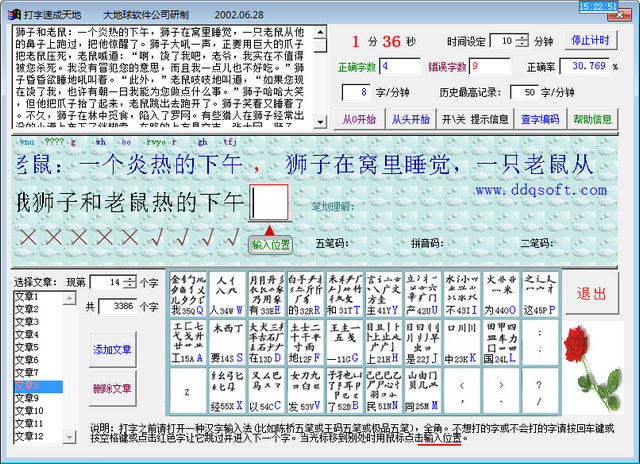The height and width of the screenshot is (464, 640).
Task: Select 文章12 in the article list
Action: (38, 436)
